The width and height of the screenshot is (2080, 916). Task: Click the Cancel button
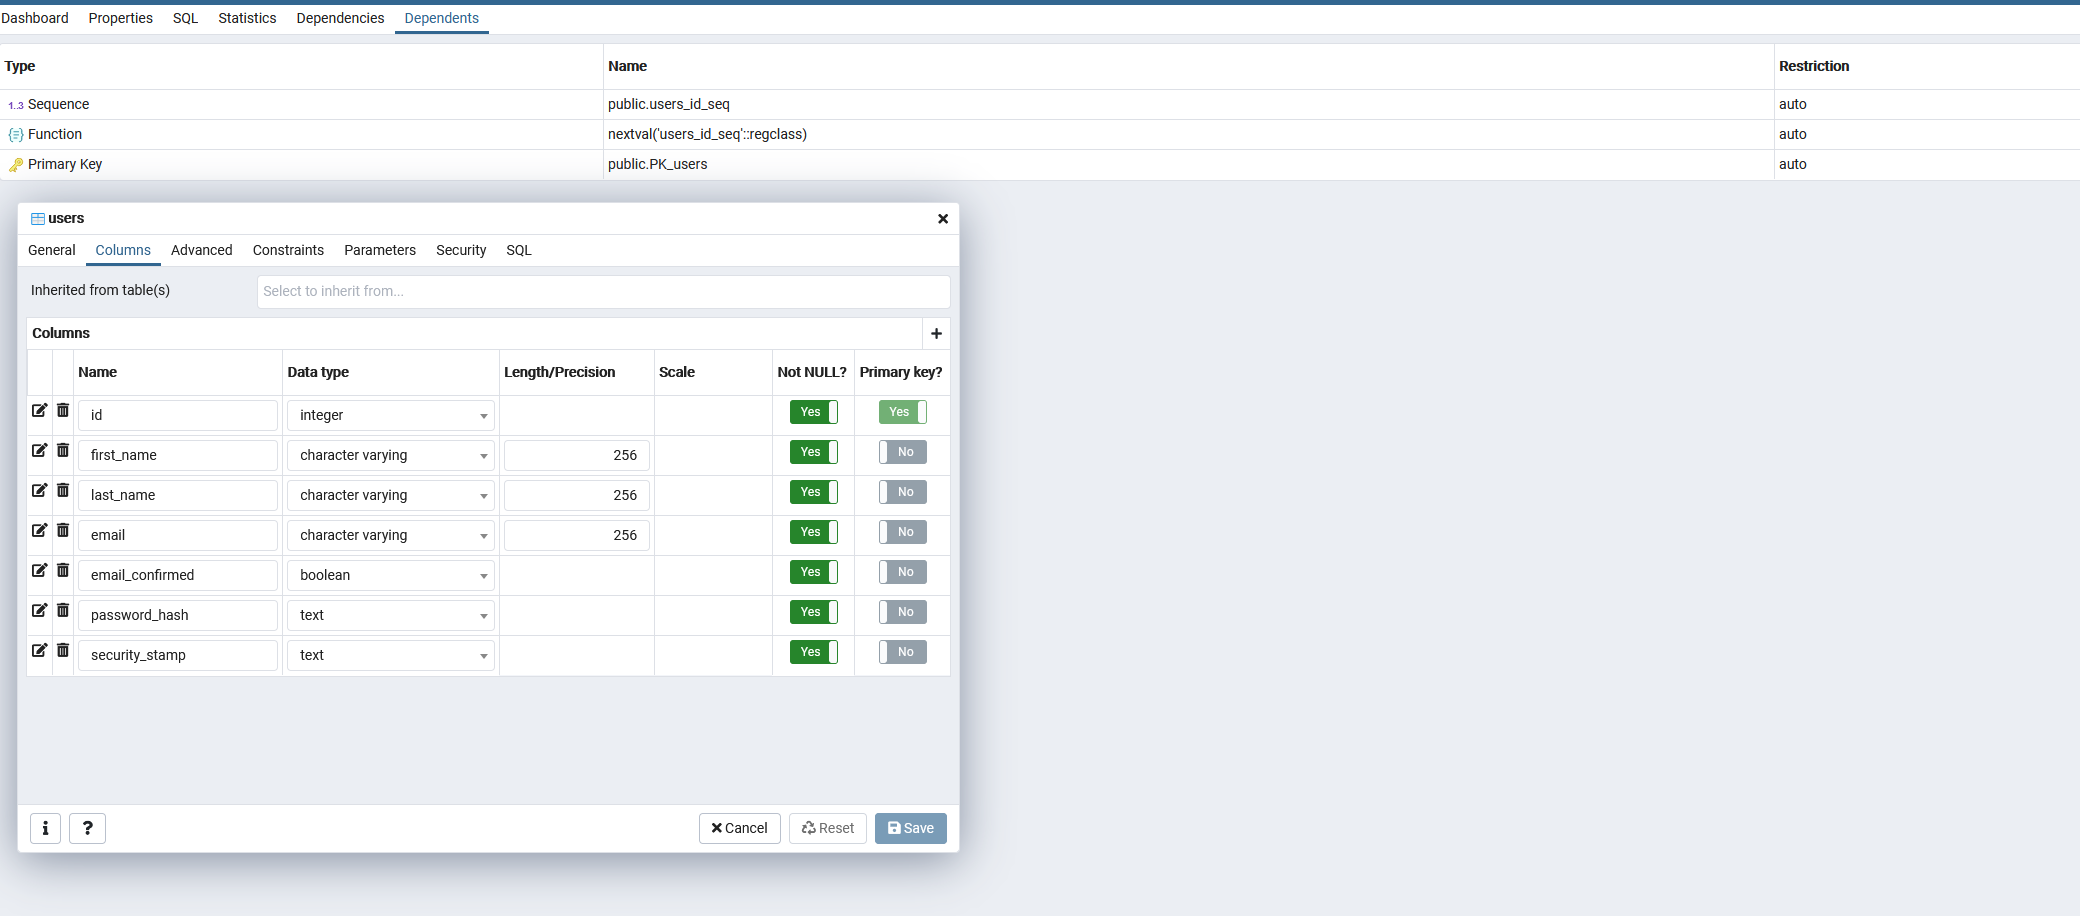pos(739,828)
